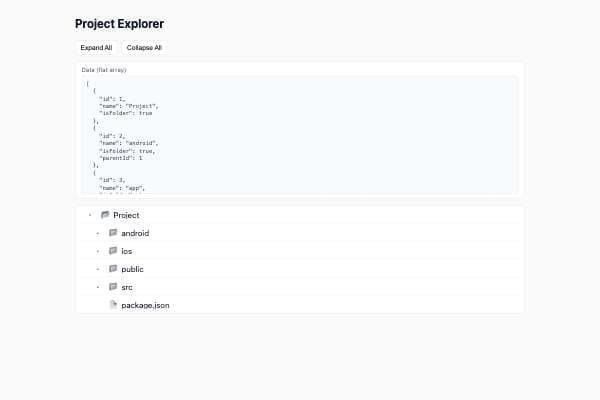Select the package.json file label
Screen dimensions: 600x400
tap(145, 305)
